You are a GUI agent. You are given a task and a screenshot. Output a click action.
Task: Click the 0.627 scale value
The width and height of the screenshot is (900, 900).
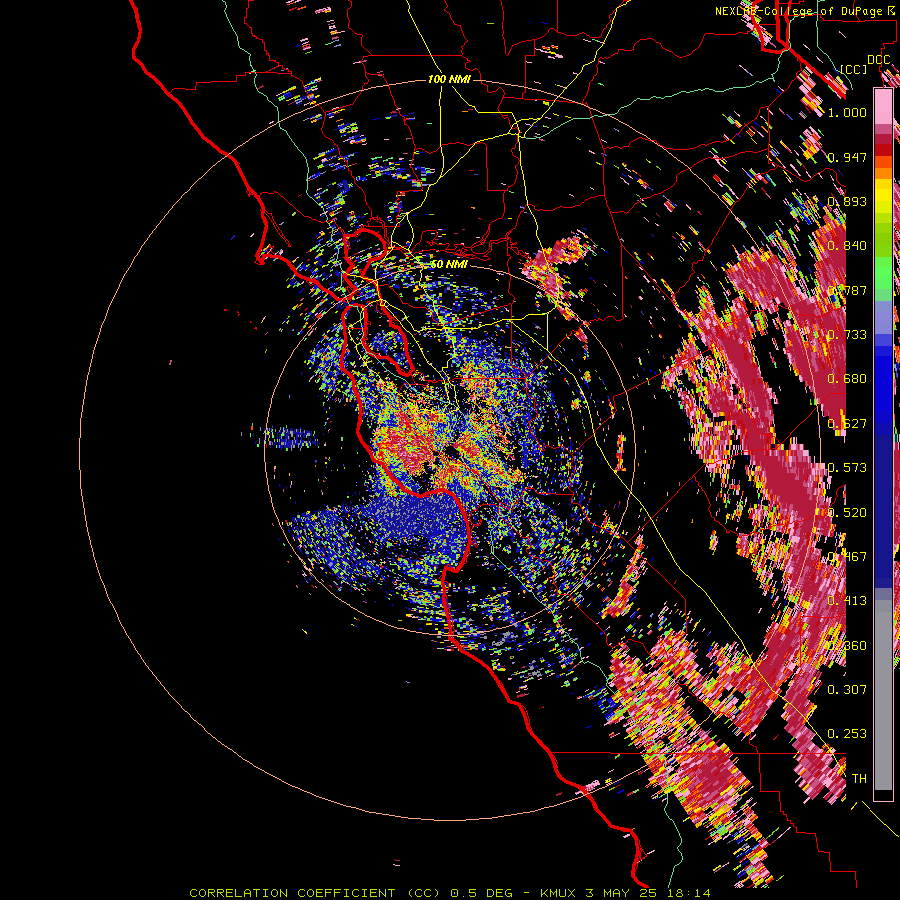point(847,424)
